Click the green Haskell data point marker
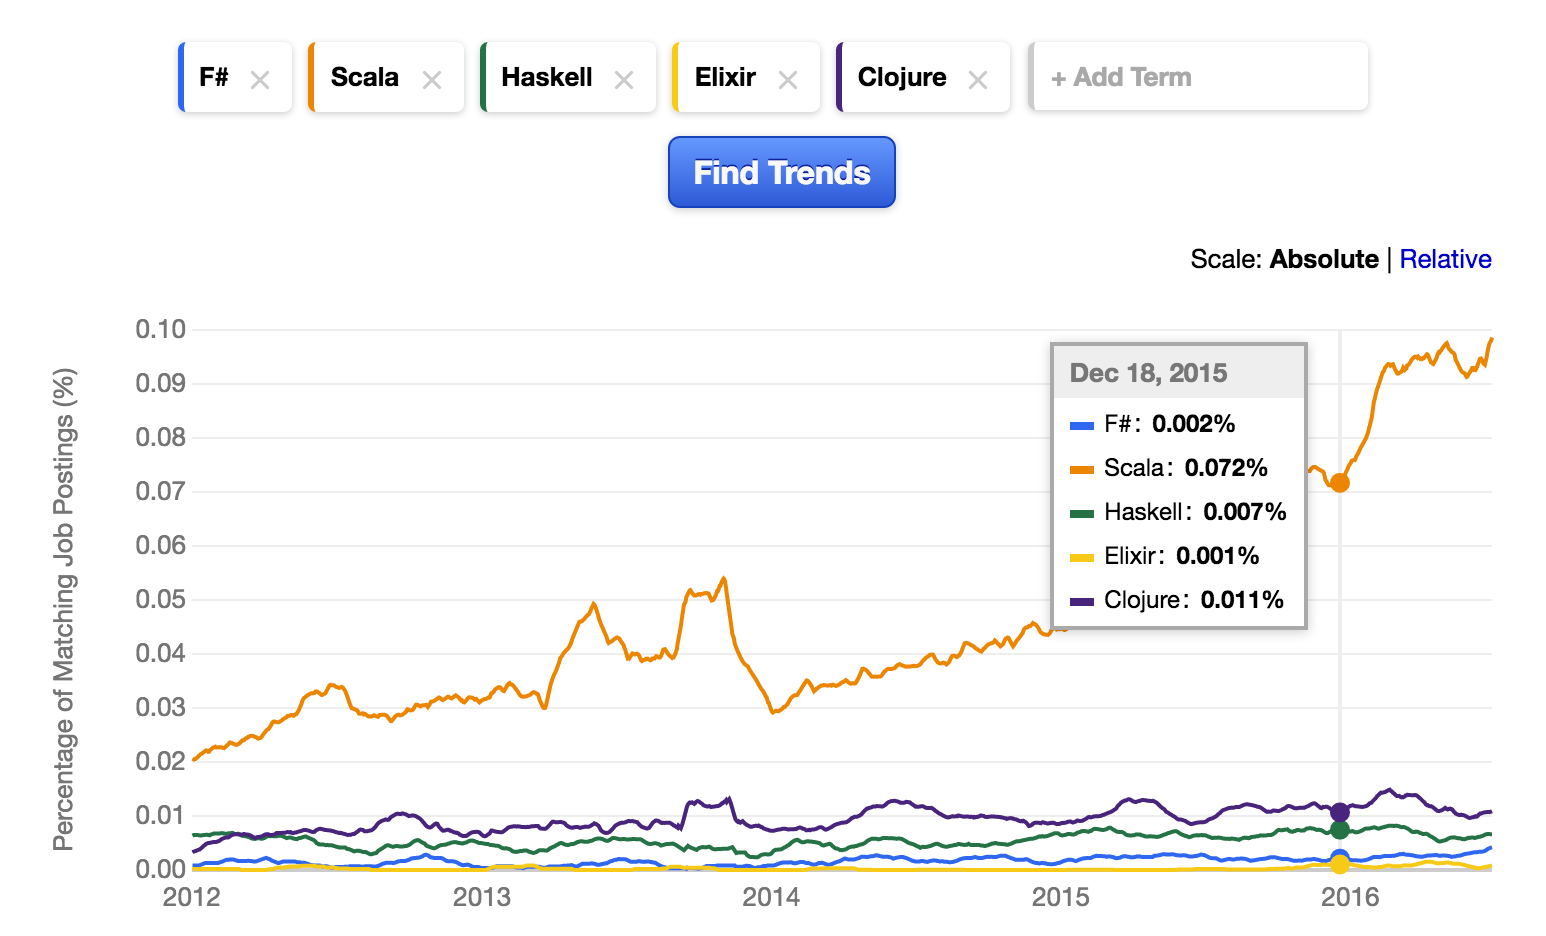The image size is (1546, 936). tap(1340, 830)
